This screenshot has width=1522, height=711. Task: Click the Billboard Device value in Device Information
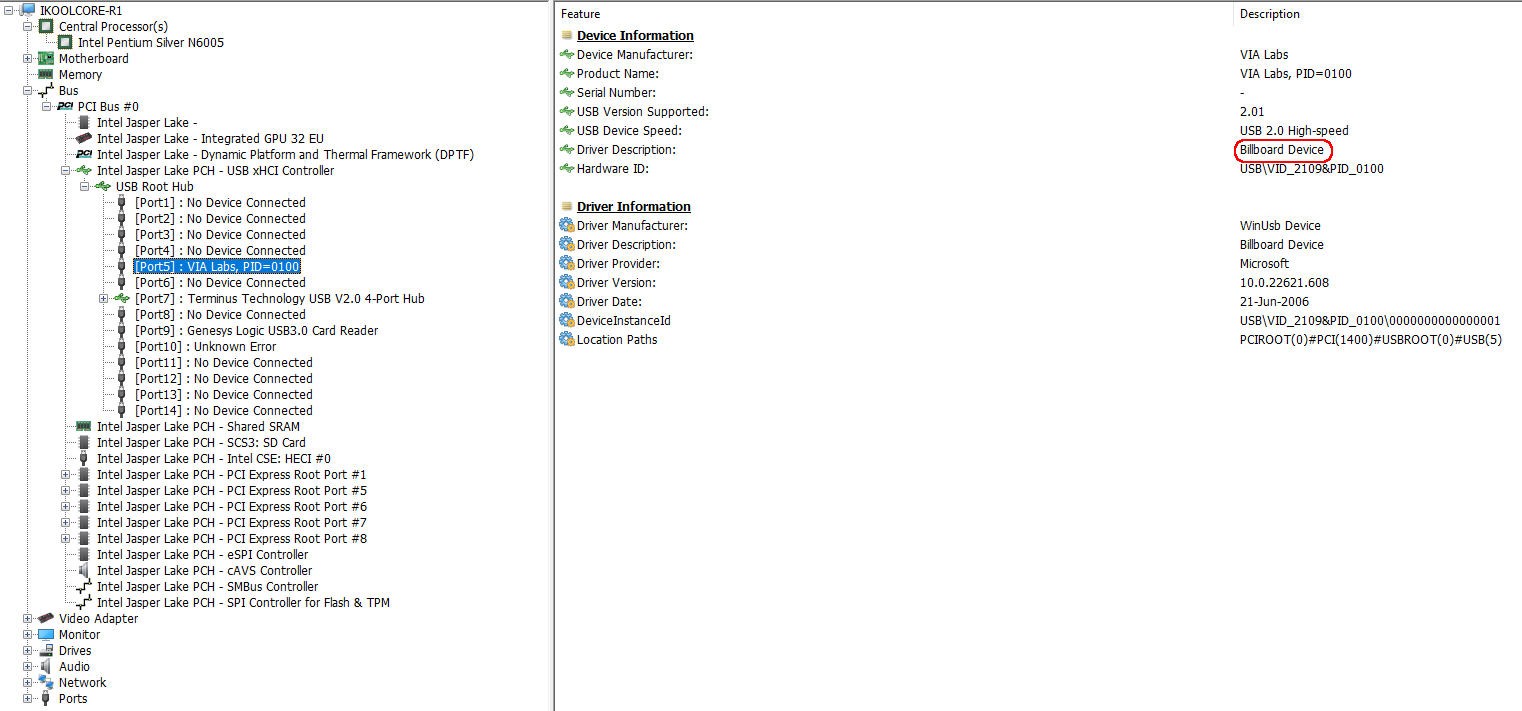tap(1281, 150)
